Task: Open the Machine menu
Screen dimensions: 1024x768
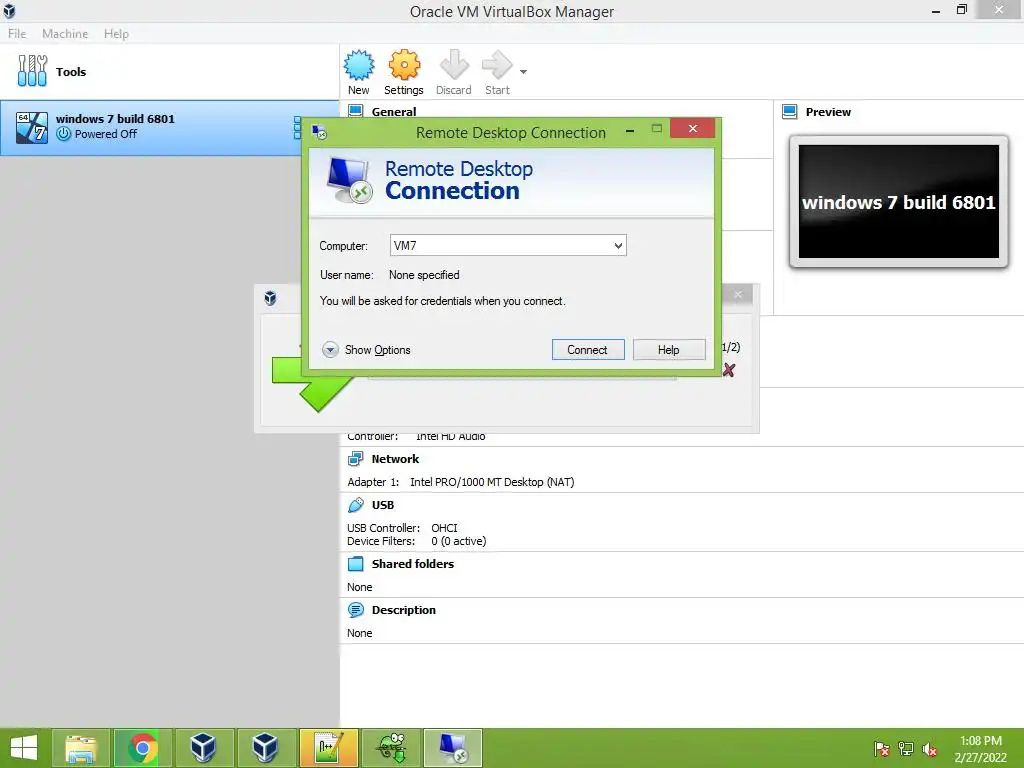Action: click(x=65, y=33)
